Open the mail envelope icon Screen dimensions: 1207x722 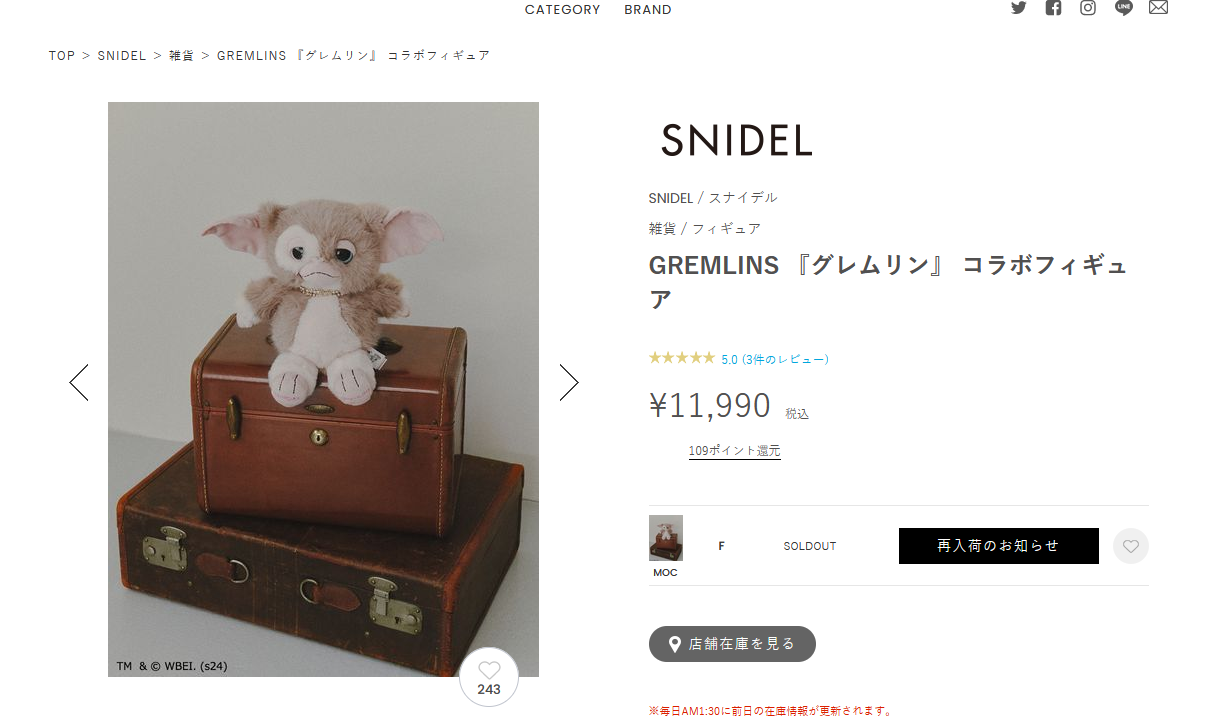[x=1158, y=8]
